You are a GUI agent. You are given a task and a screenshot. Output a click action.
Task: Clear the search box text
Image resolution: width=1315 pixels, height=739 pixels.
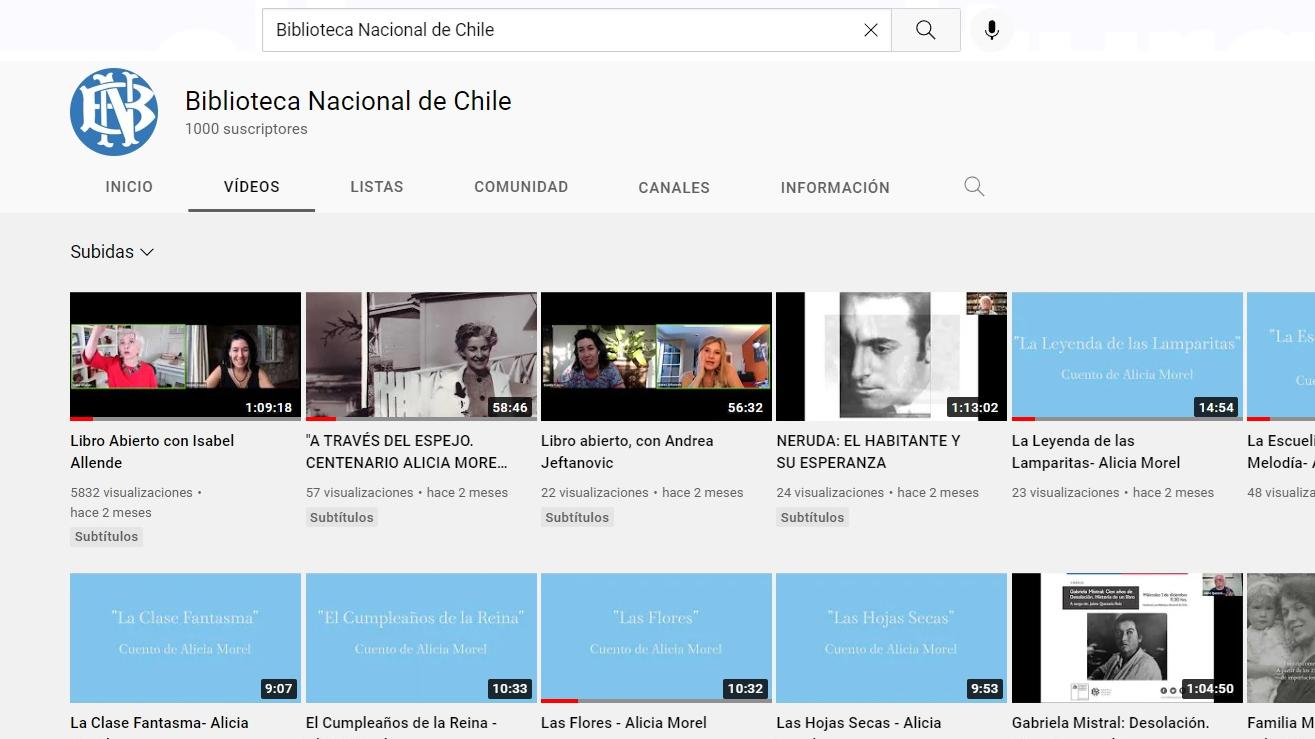tap(871, 30)
